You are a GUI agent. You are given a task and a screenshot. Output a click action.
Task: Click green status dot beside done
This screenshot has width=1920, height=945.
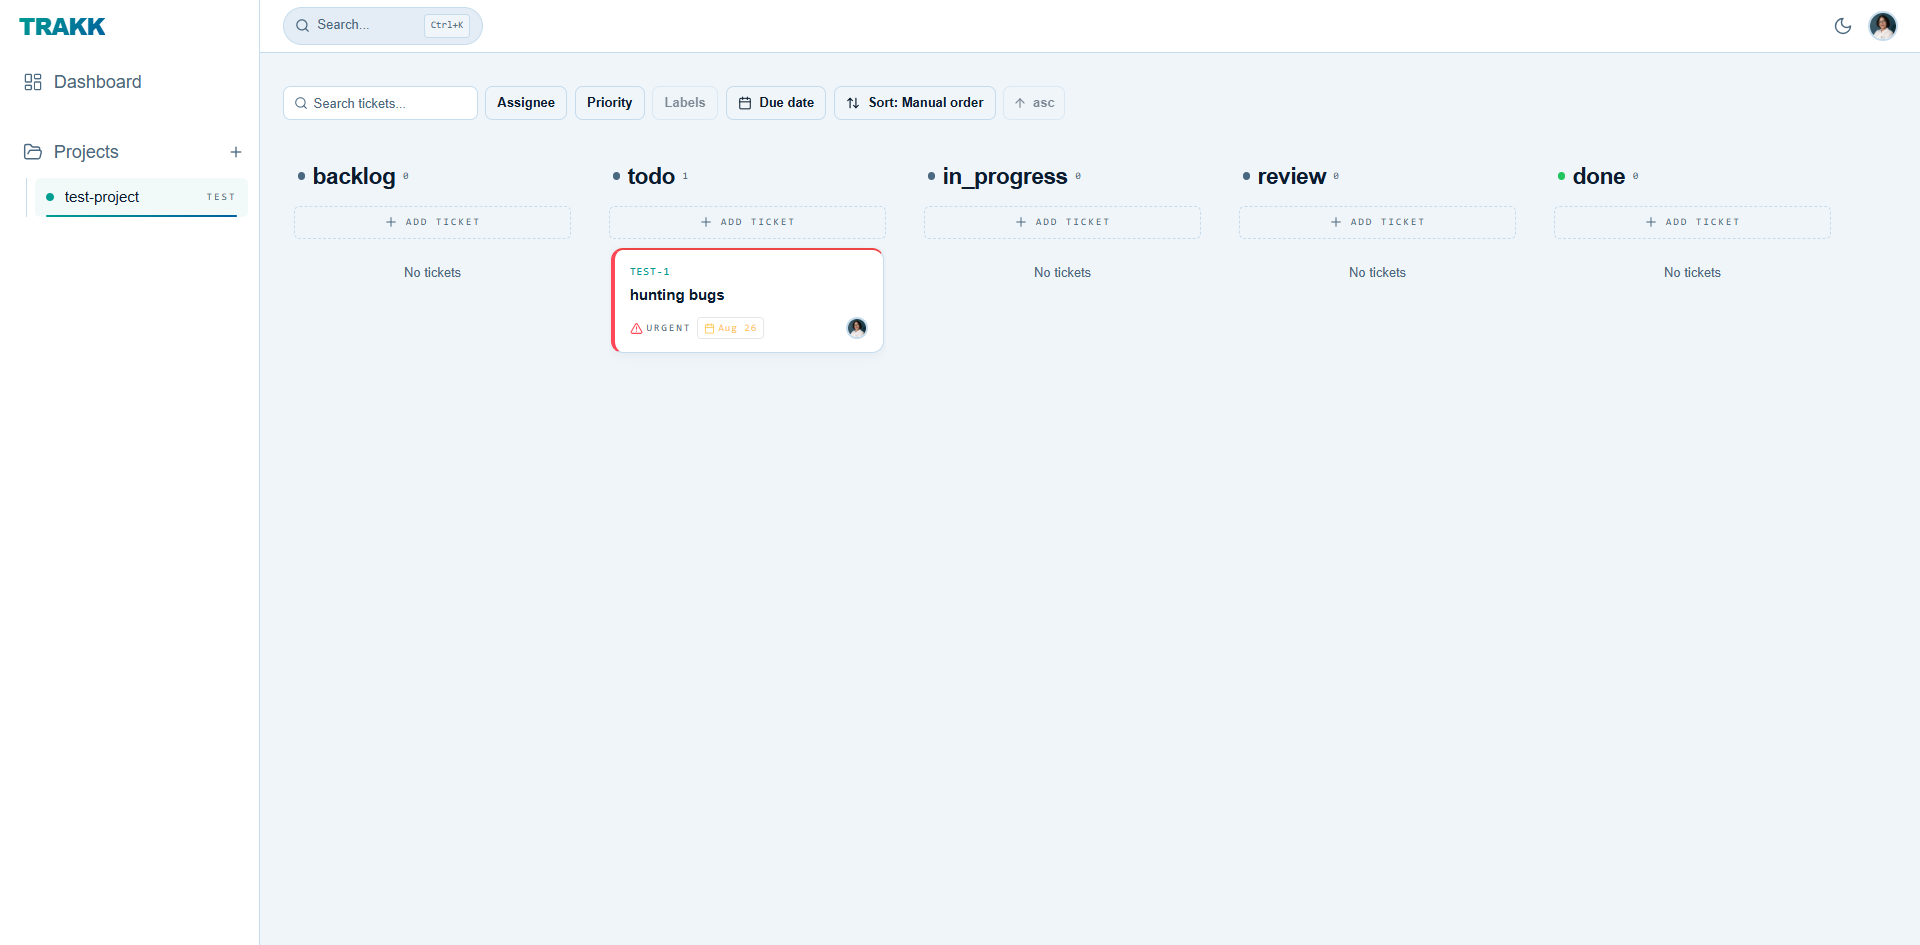tap(1561, 176)
